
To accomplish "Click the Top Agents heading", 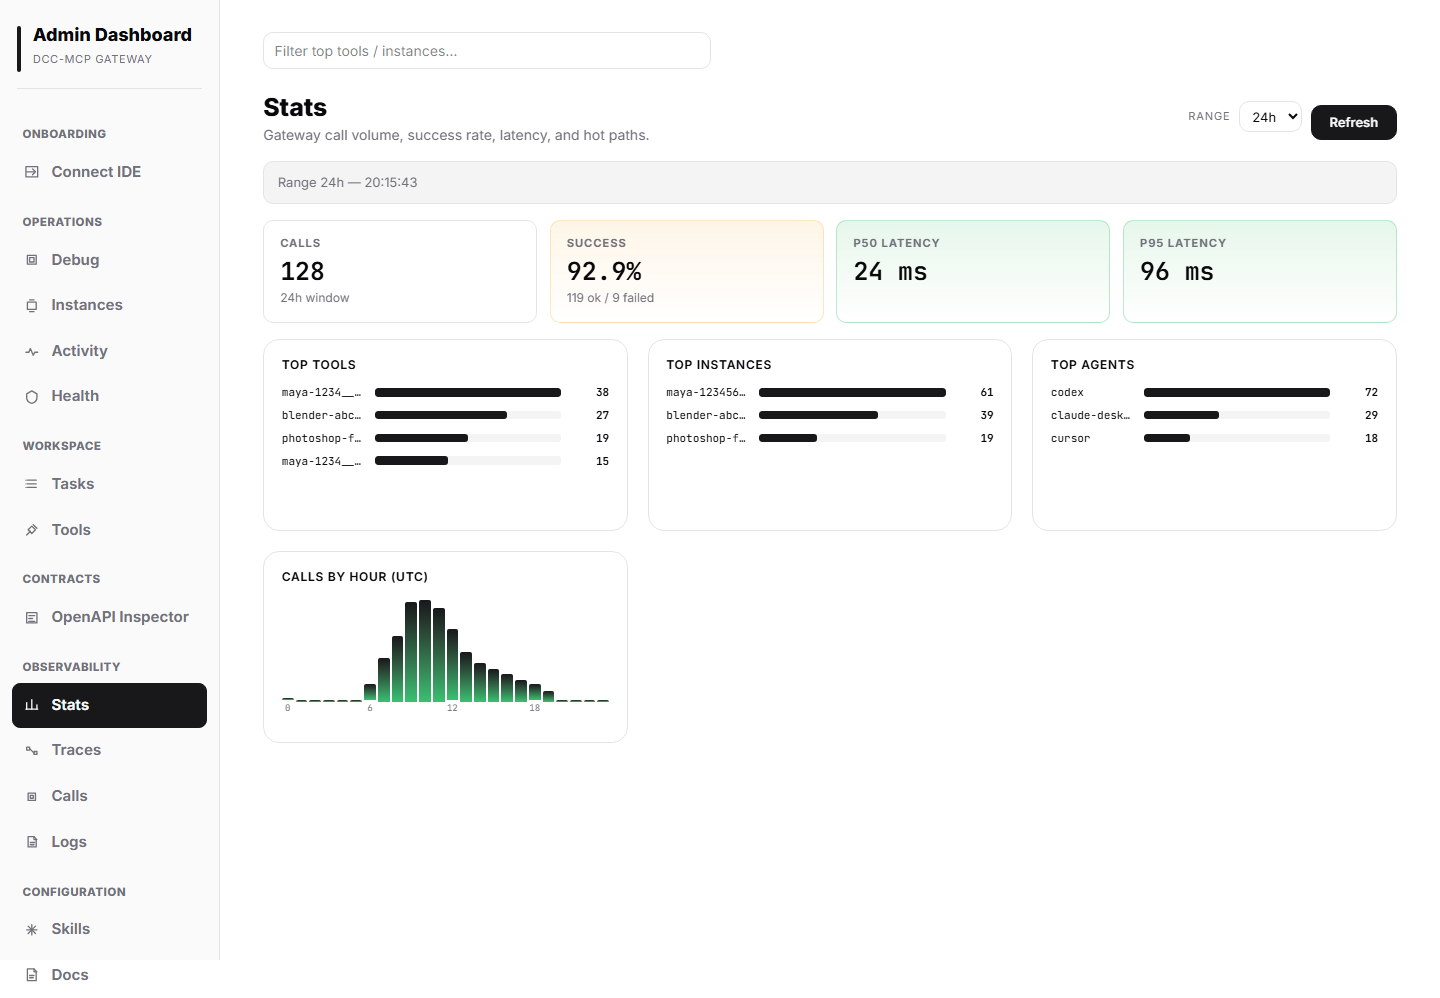I will (1093, 365).
